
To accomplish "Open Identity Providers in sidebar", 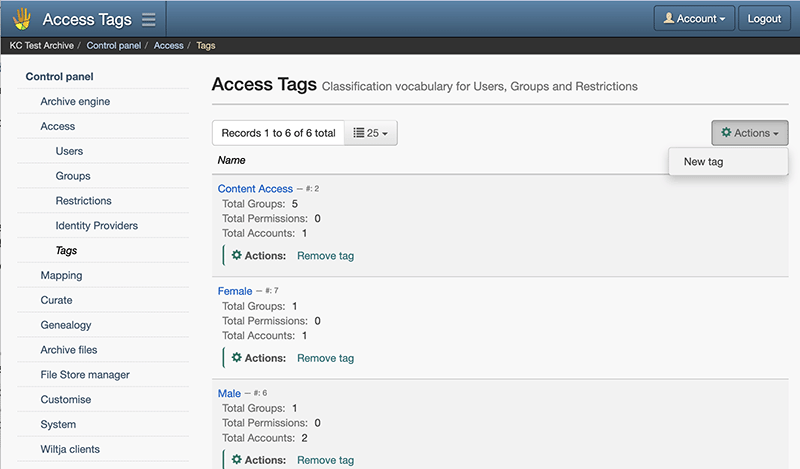I will click(96, 226).
